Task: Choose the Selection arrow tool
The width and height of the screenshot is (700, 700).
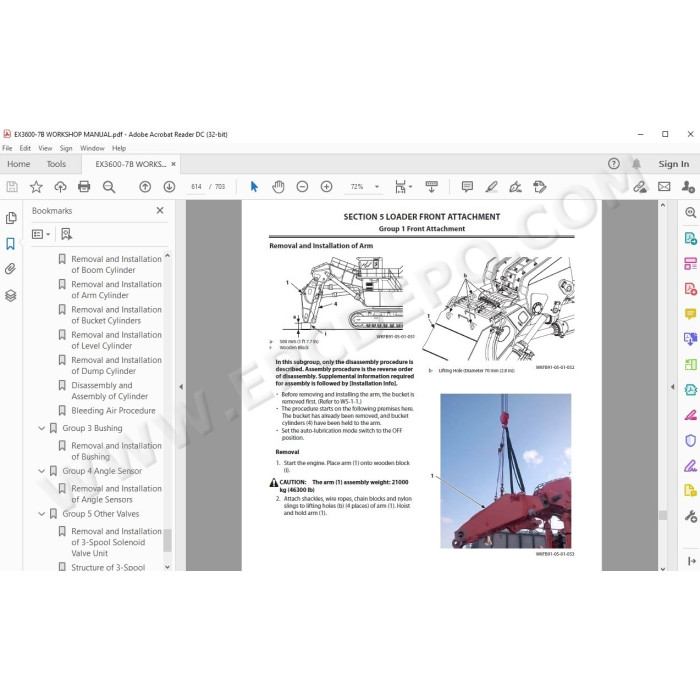Action: point(254,187)
